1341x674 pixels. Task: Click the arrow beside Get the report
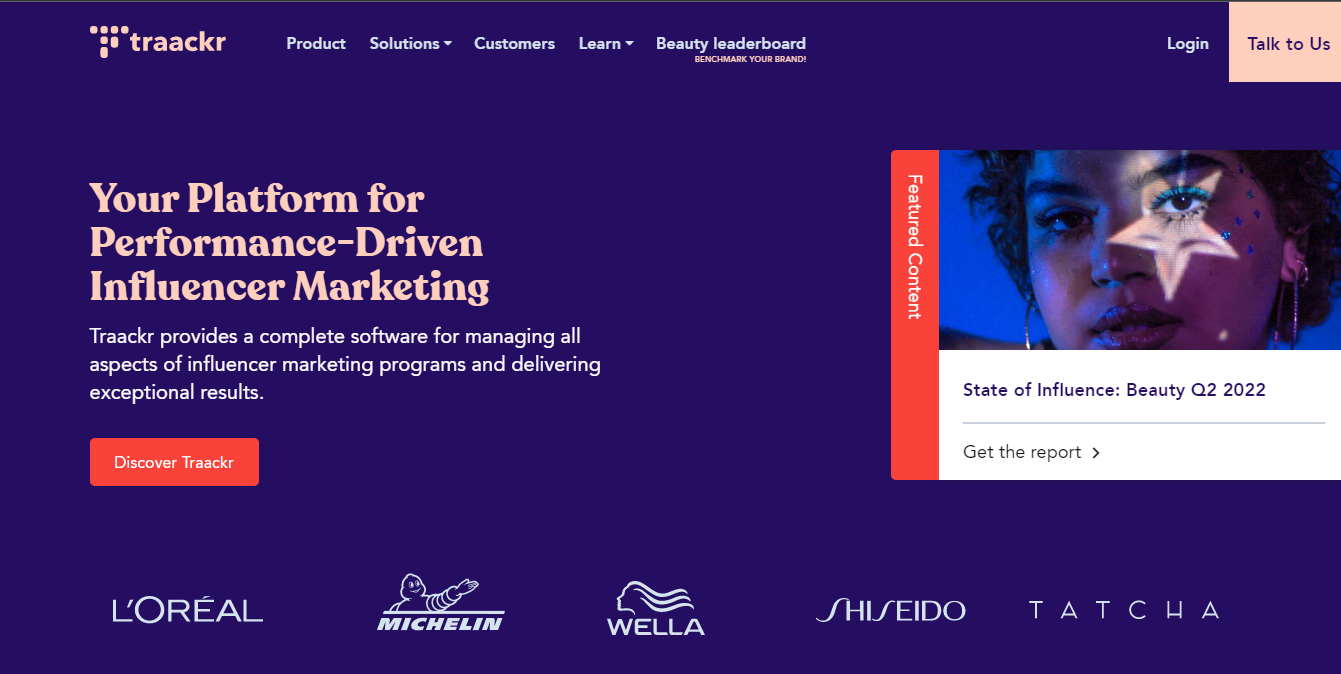(x=1096, y=453)
